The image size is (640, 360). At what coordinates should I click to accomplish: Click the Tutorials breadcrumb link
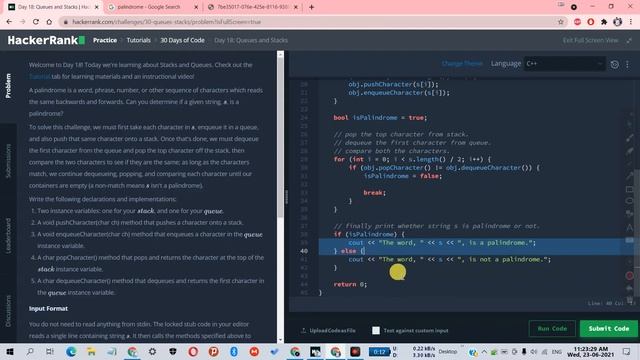pos(138,40)
